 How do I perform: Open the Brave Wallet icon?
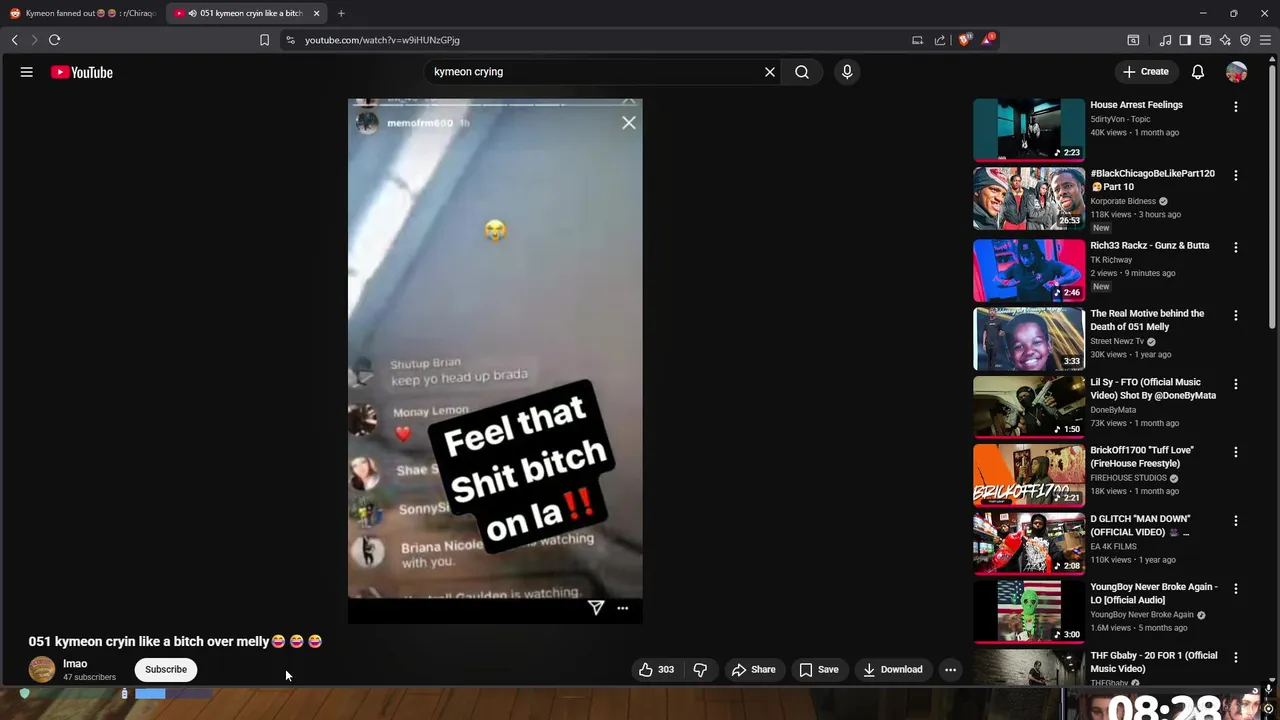pos(1205,40)
